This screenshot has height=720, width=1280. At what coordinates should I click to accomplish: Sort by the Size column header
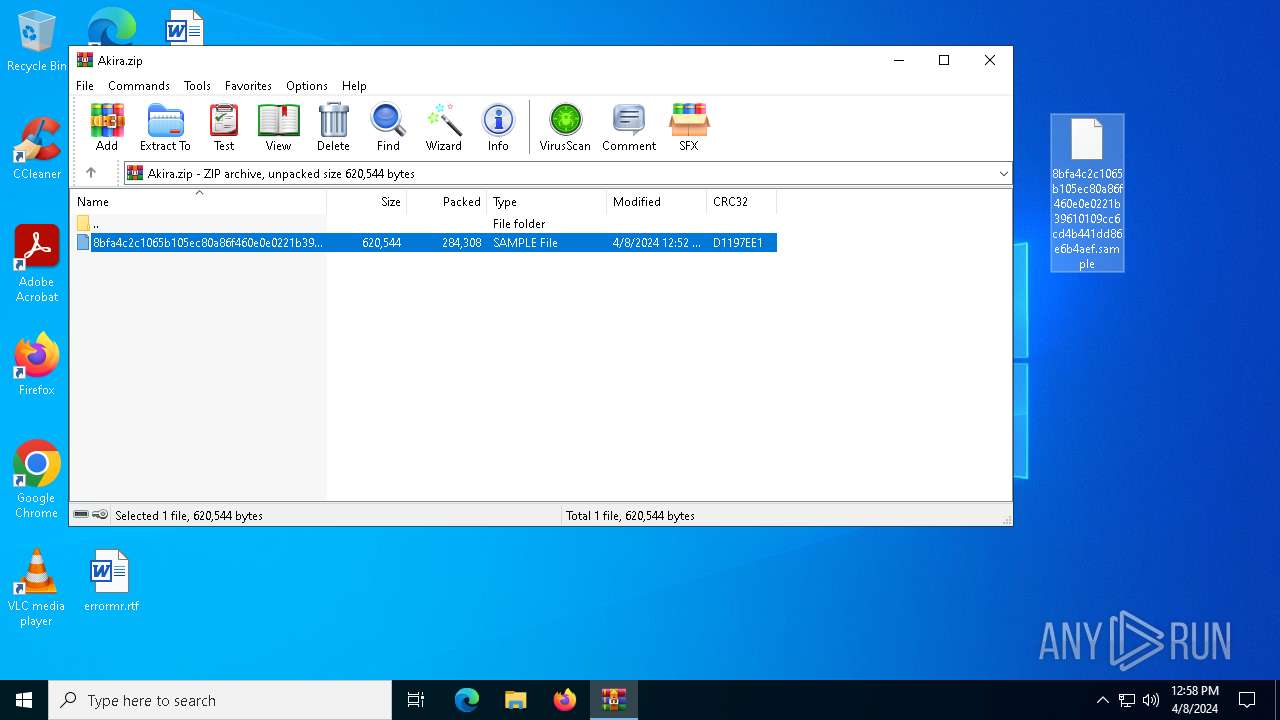tap(367, 202)
